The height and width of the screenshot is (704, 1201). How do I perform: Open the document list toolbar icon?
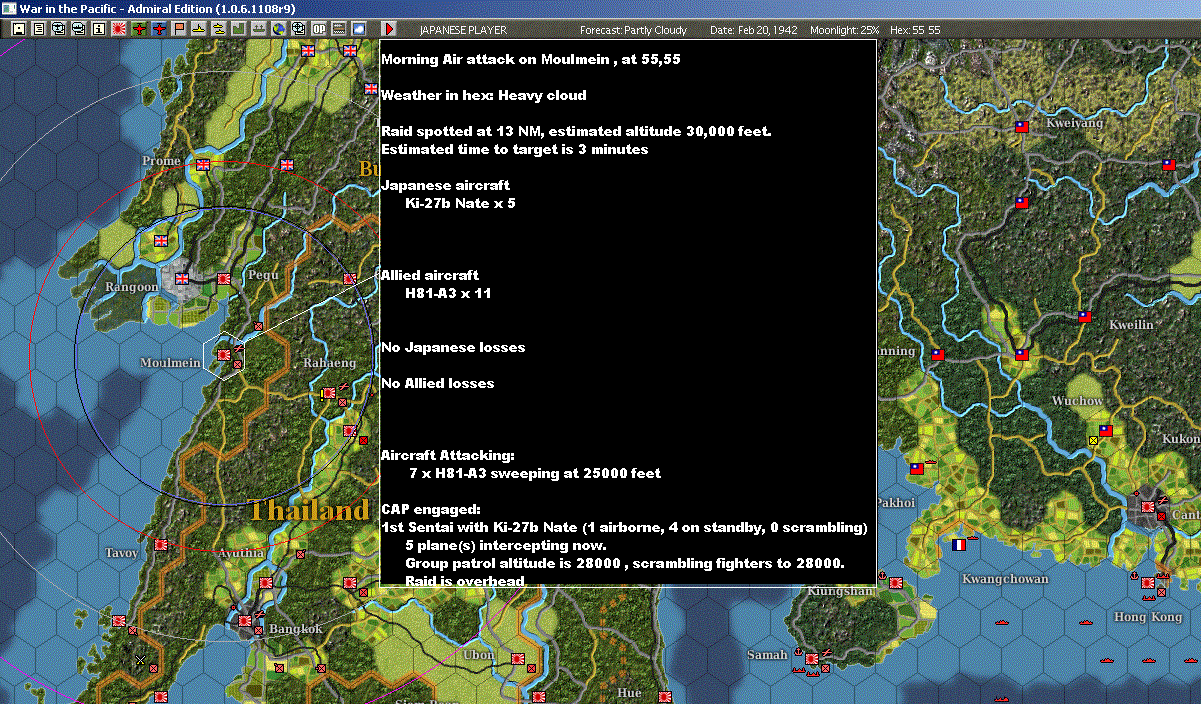click(39, 29)
